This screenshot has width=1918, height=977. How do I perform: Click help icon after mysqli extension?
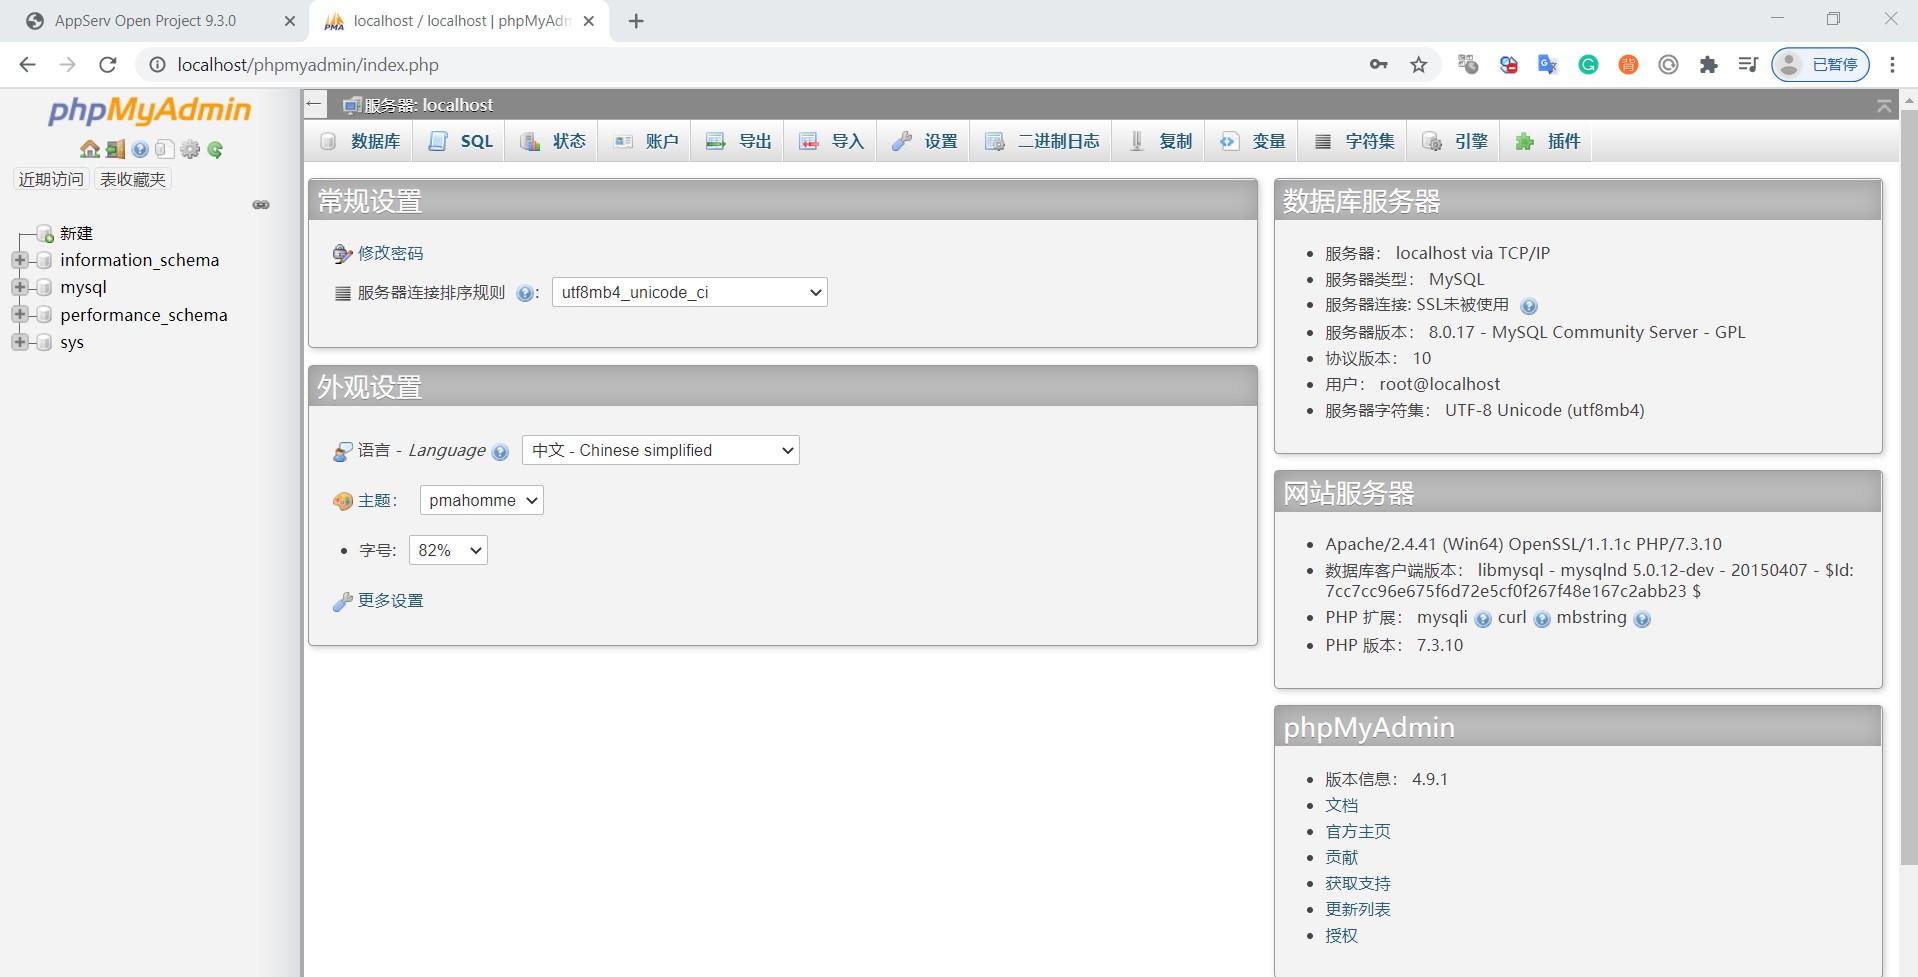click(x=1483, y=619)
